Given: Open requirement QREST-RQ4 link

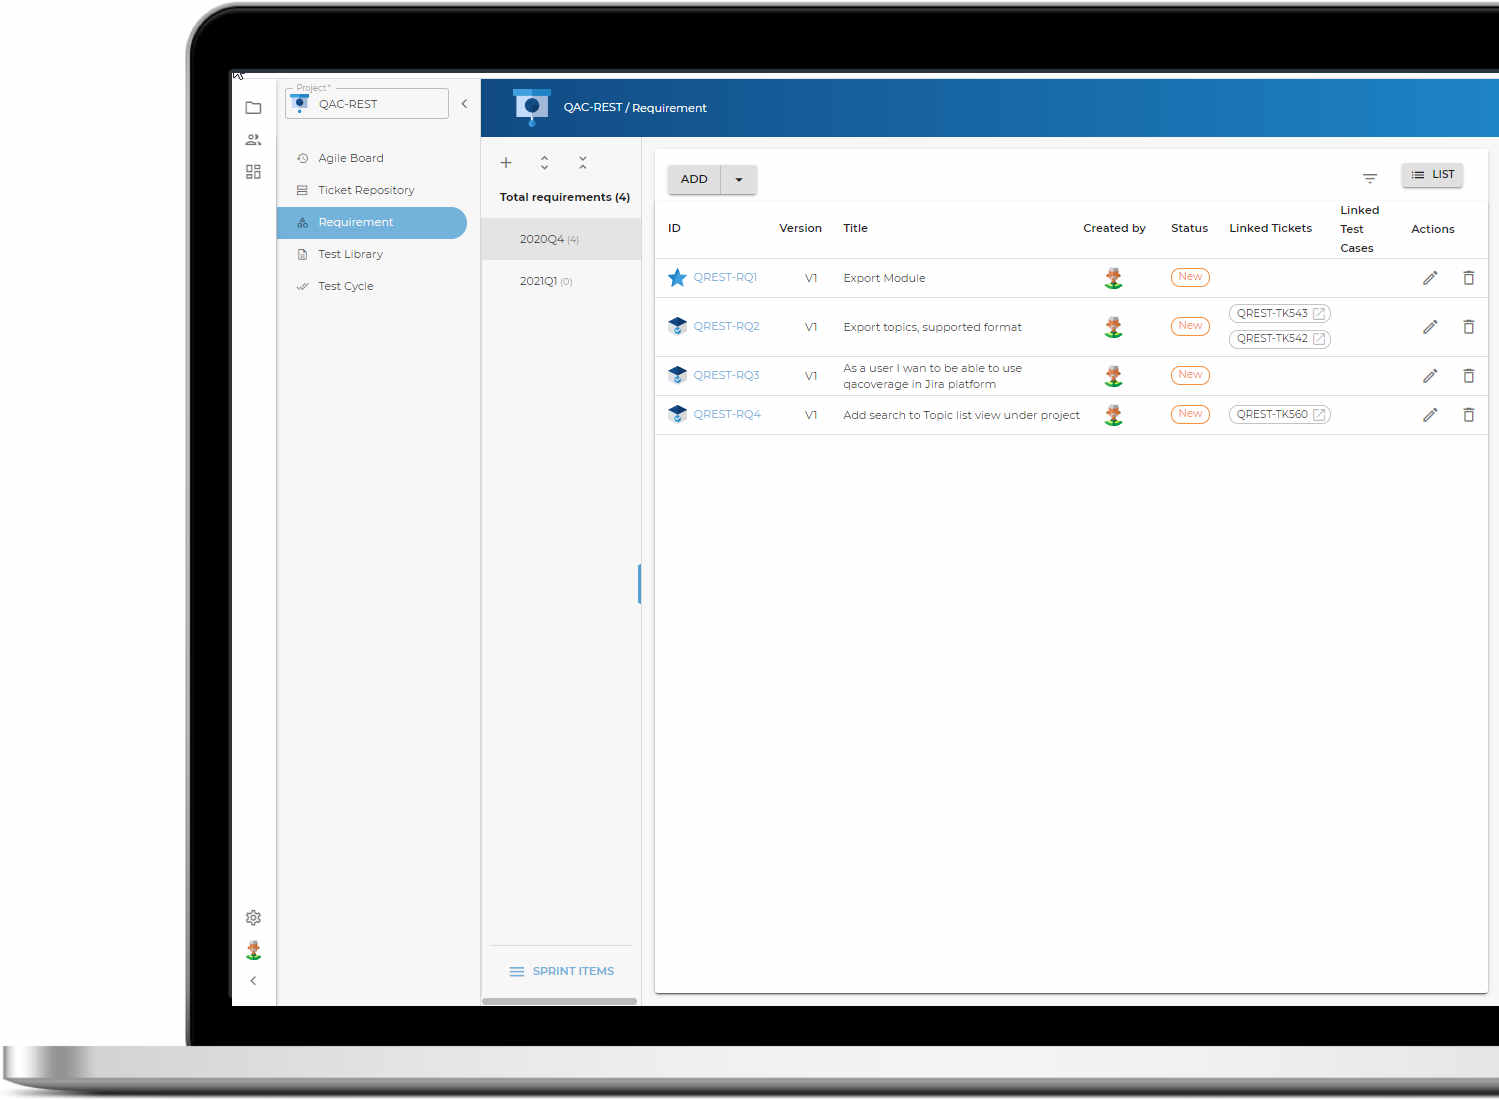Looking at the screenshot, I should [x=727, y=414].
